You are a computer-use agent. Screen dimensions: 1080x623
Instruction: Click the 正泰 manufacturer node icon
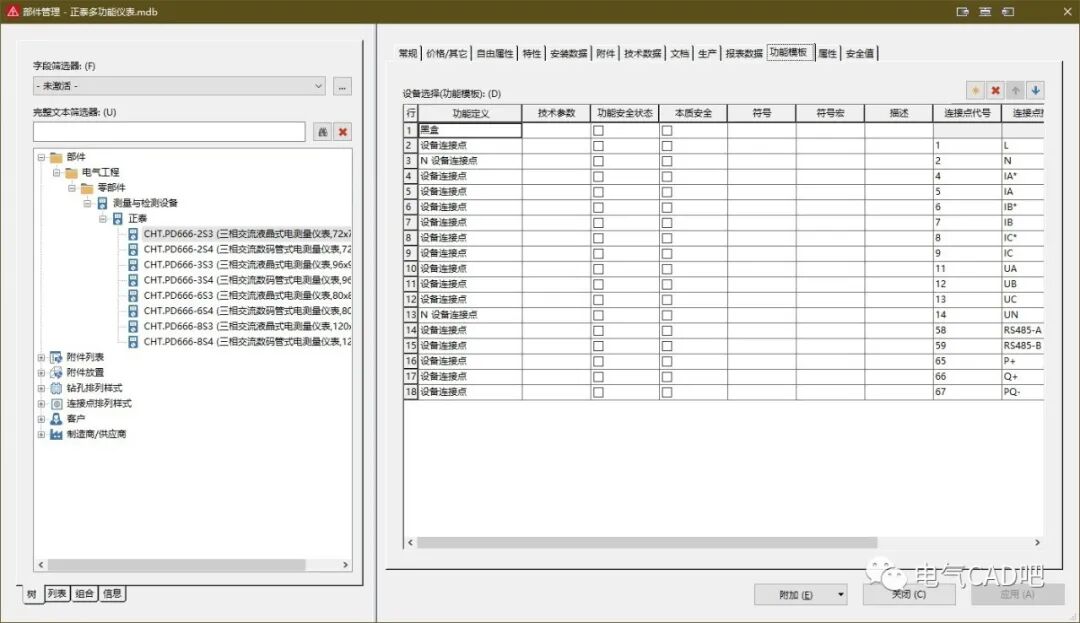pos(118,218)
